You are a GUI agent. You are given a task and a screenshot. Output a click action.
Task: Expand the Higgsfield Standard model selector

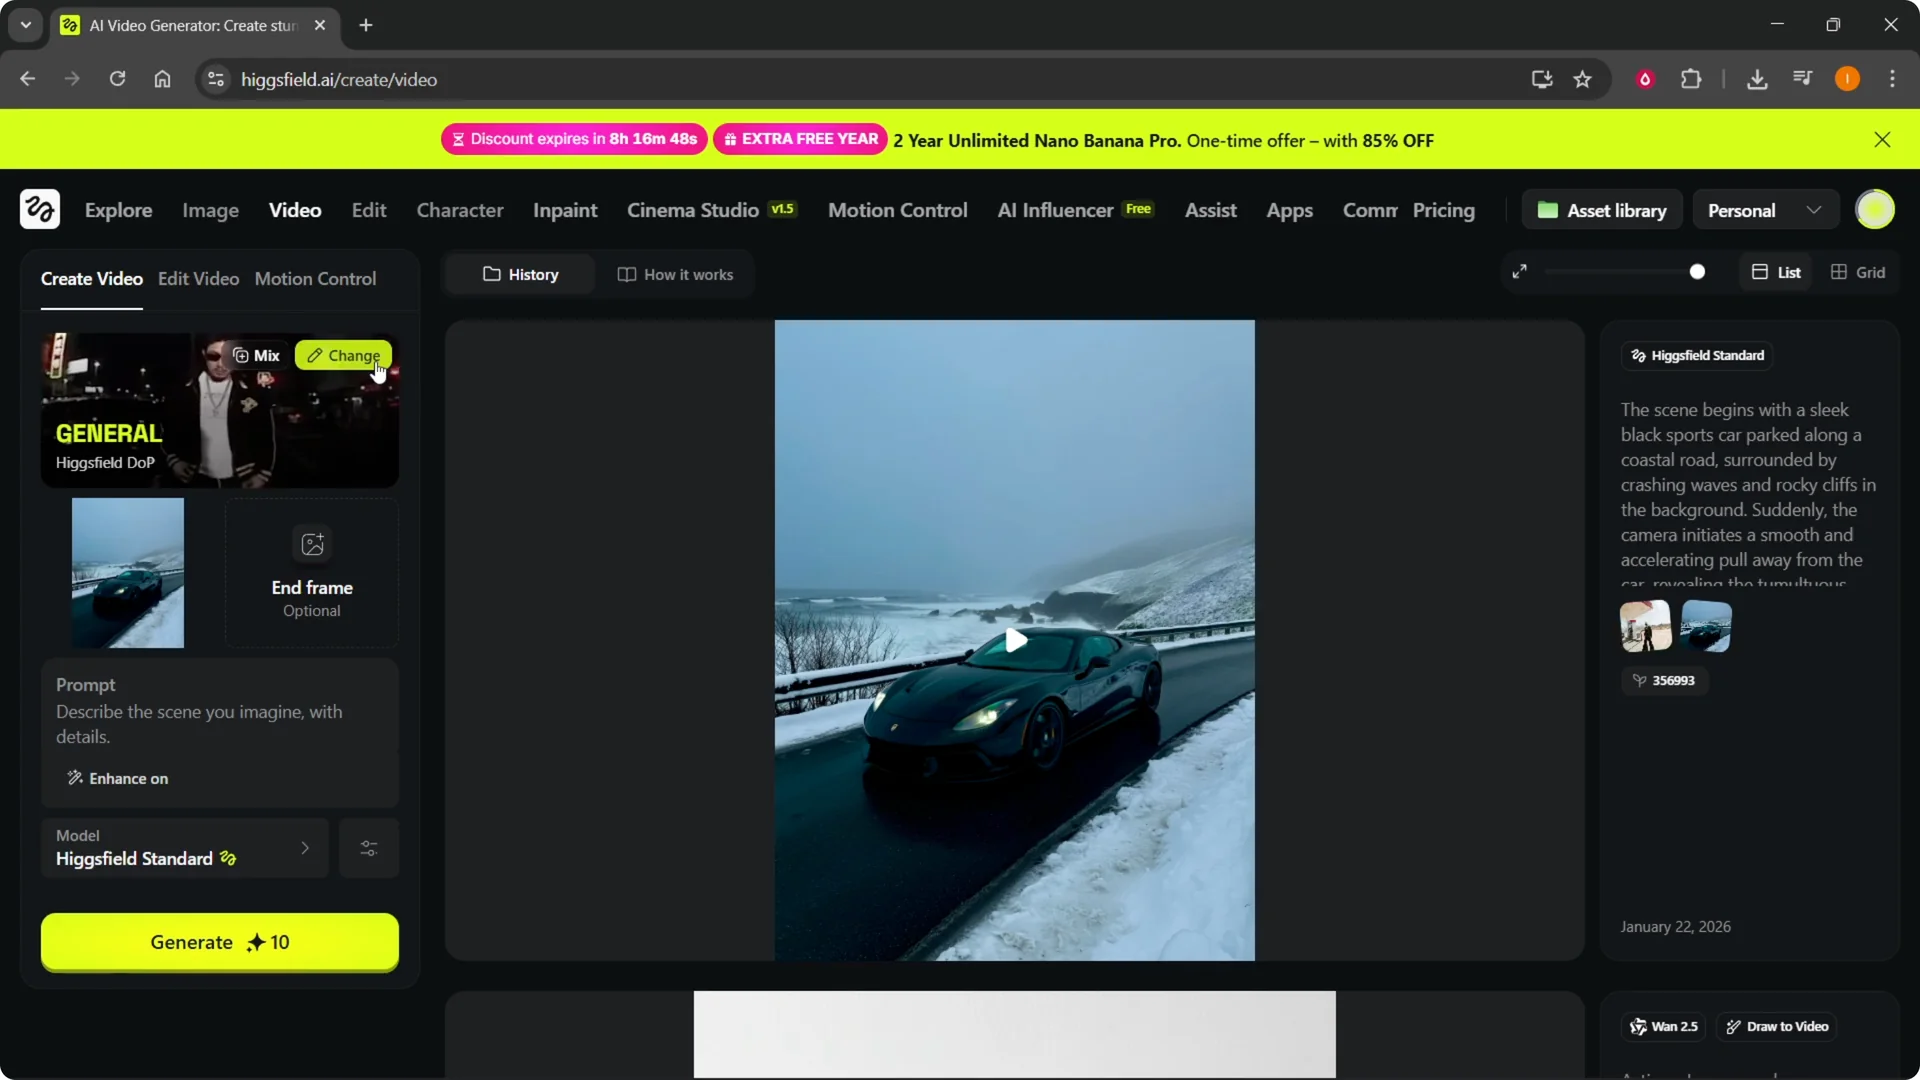coord(184,847)
